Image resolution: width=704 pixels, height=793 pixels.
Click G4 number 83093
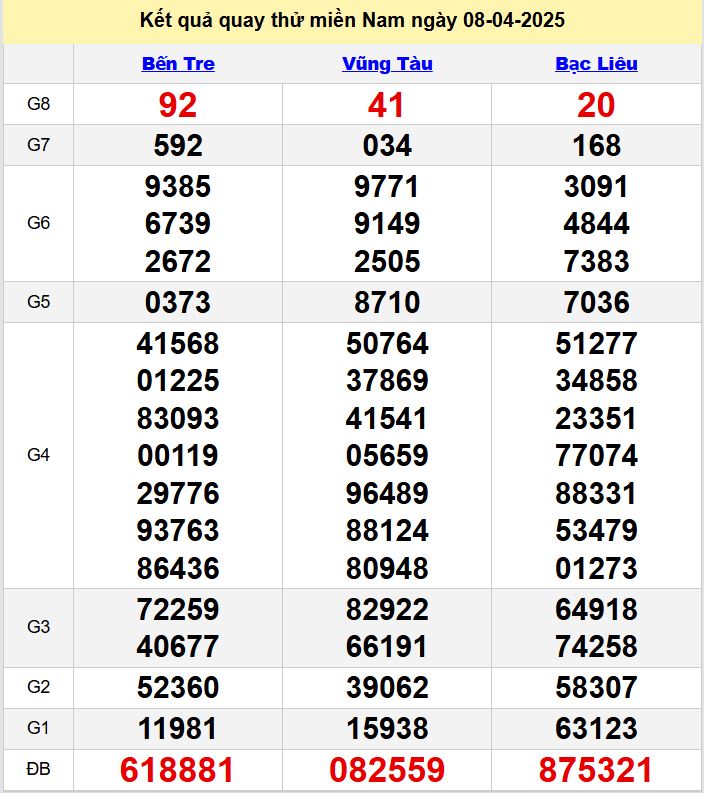[178, 419]
